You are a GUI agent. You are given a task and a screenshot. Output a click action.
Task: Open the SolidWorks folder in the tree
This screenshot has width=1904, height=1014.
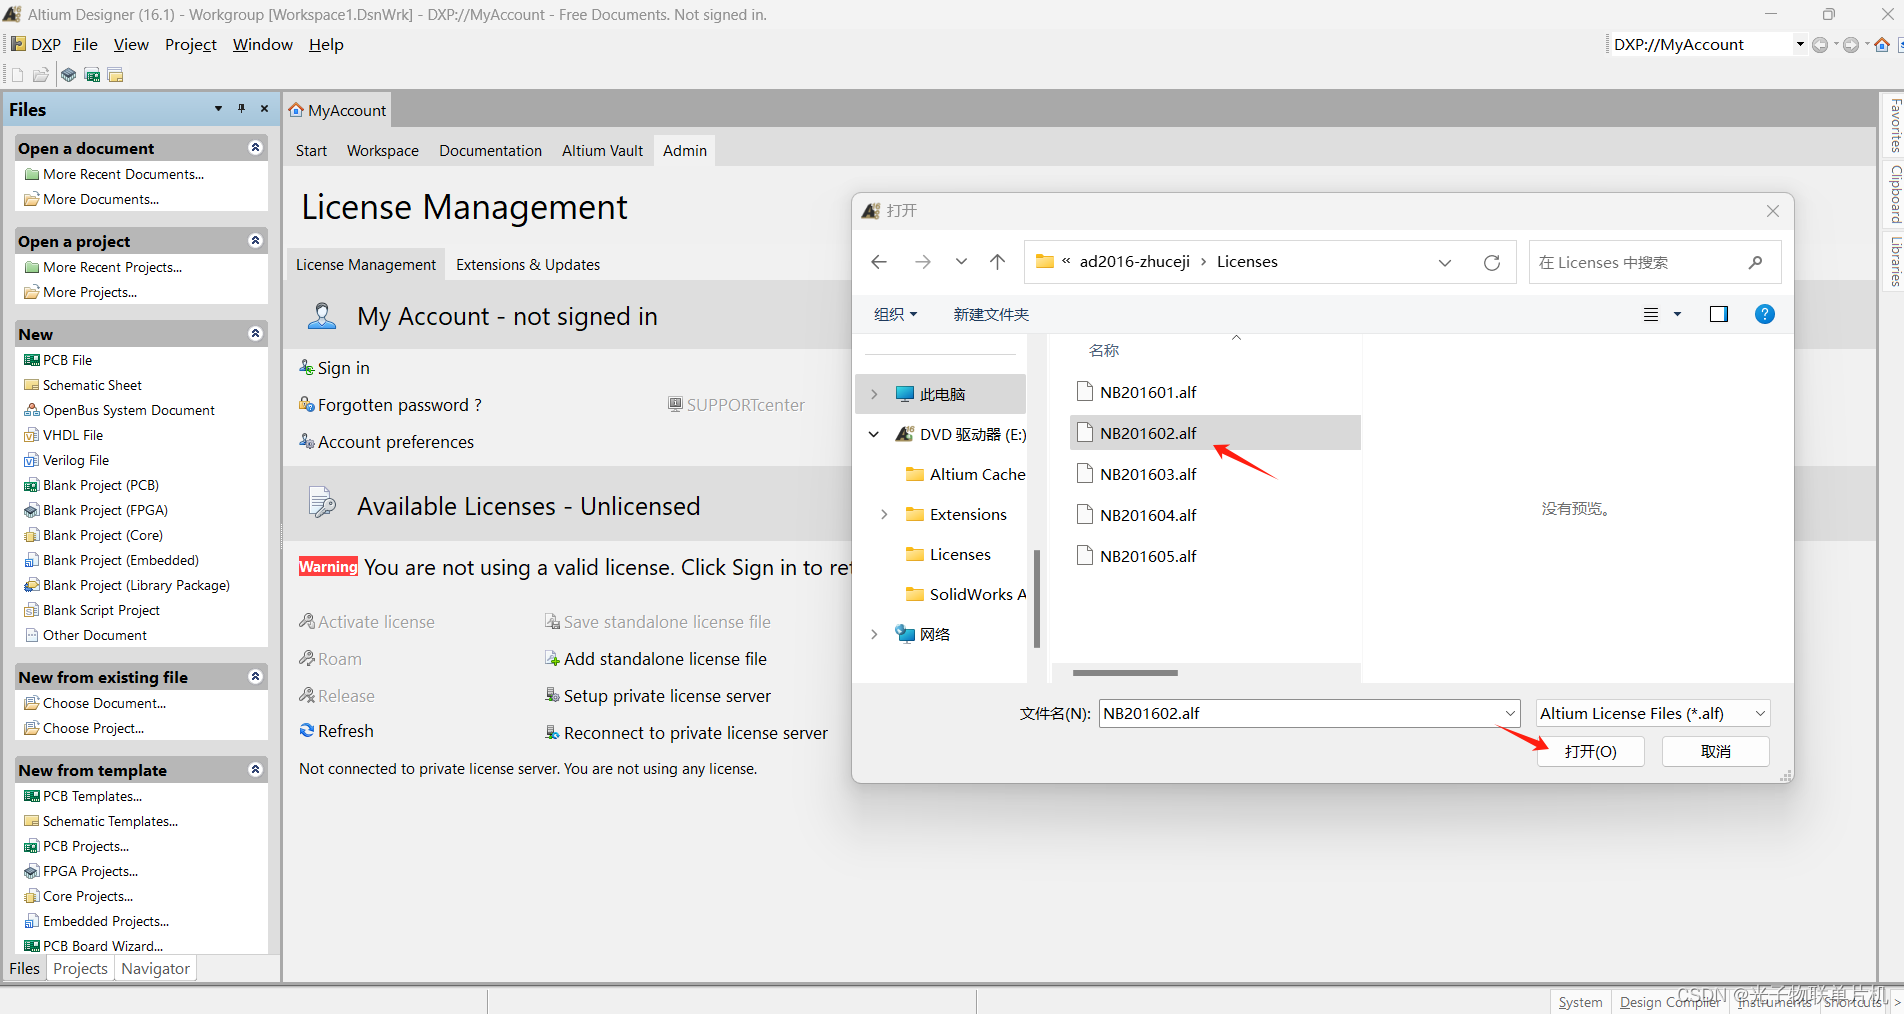[x=965, y=594]
